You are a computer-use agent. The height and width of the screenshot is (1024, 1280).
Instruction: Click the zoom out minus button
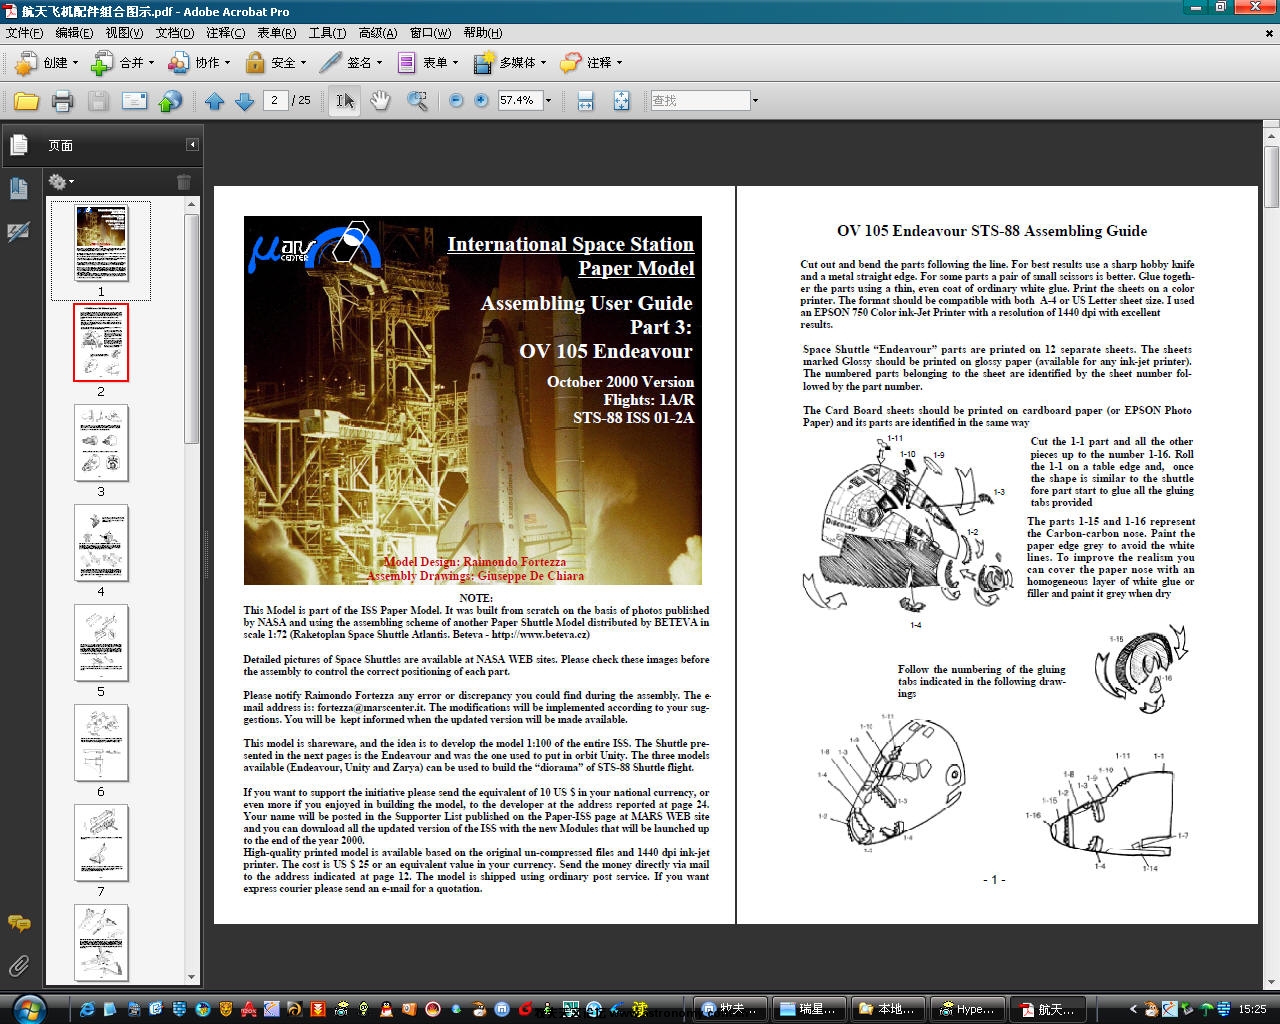[x=457, y=101]
